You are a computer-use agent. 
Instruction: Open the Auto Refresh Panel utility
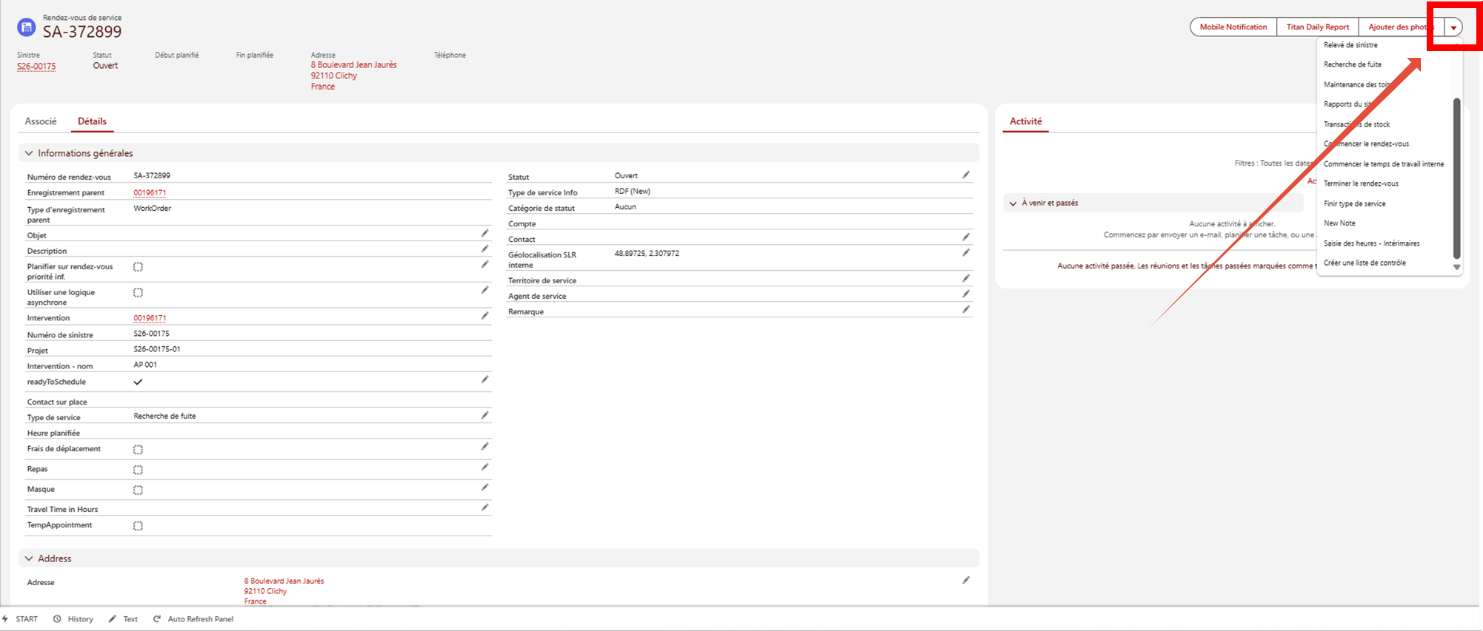[193, 619]
